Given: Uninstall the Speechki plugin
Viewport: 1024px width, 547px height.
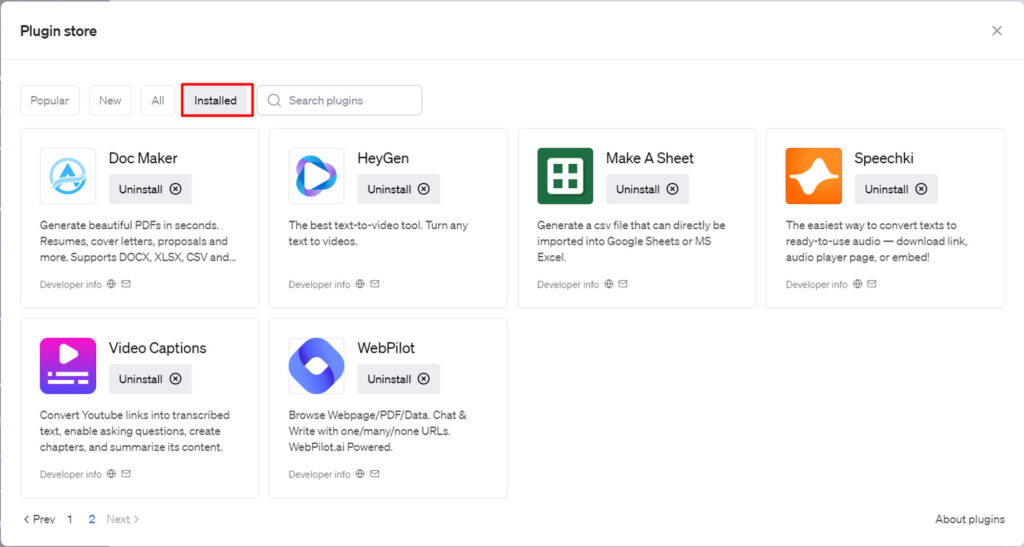Looking at the screenshot, I should point(896,189).
